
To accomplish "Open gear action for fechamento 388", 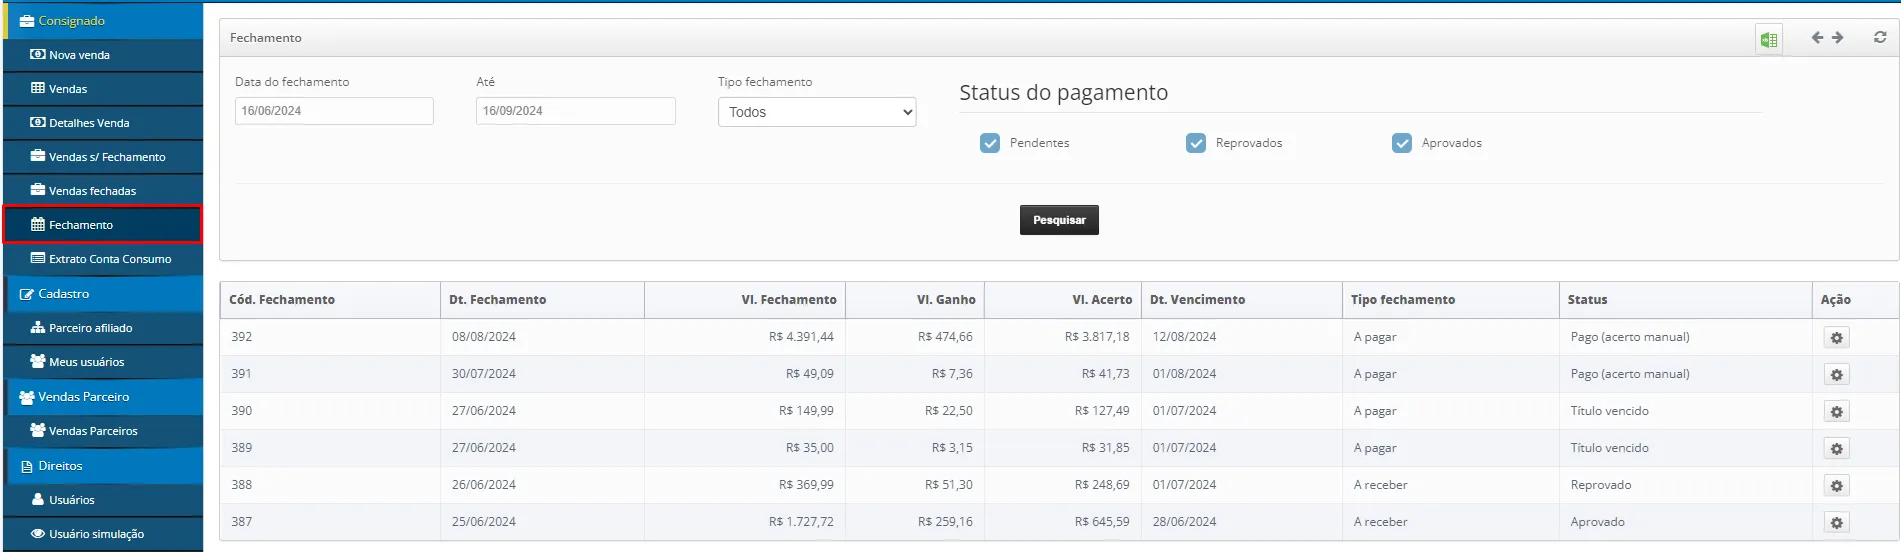I will click(x=1836, y=486).
